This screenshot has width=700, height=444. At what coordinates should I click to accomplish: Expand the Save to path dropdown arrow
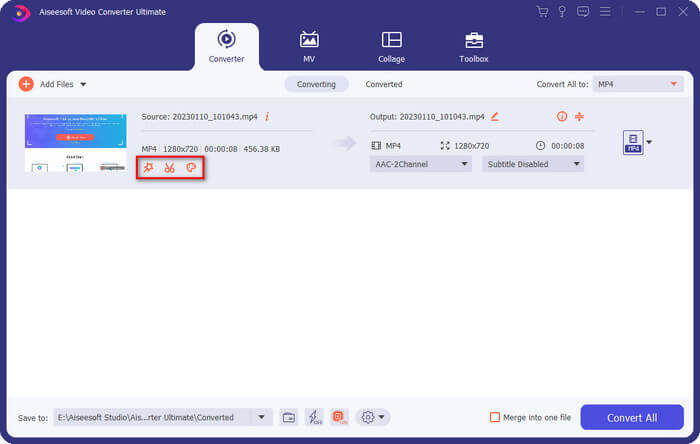point(261,417)
